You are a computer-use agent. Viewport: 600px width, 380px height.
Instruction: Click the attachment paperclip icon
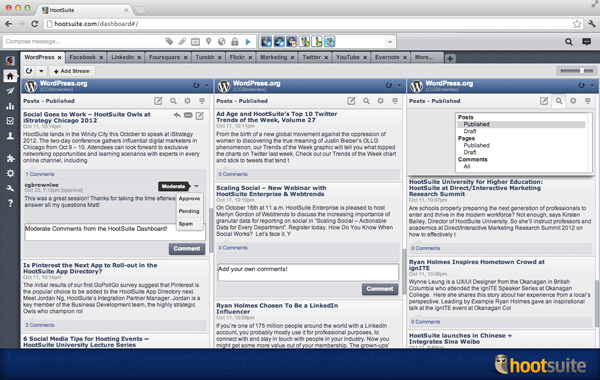tap(182, 41)
